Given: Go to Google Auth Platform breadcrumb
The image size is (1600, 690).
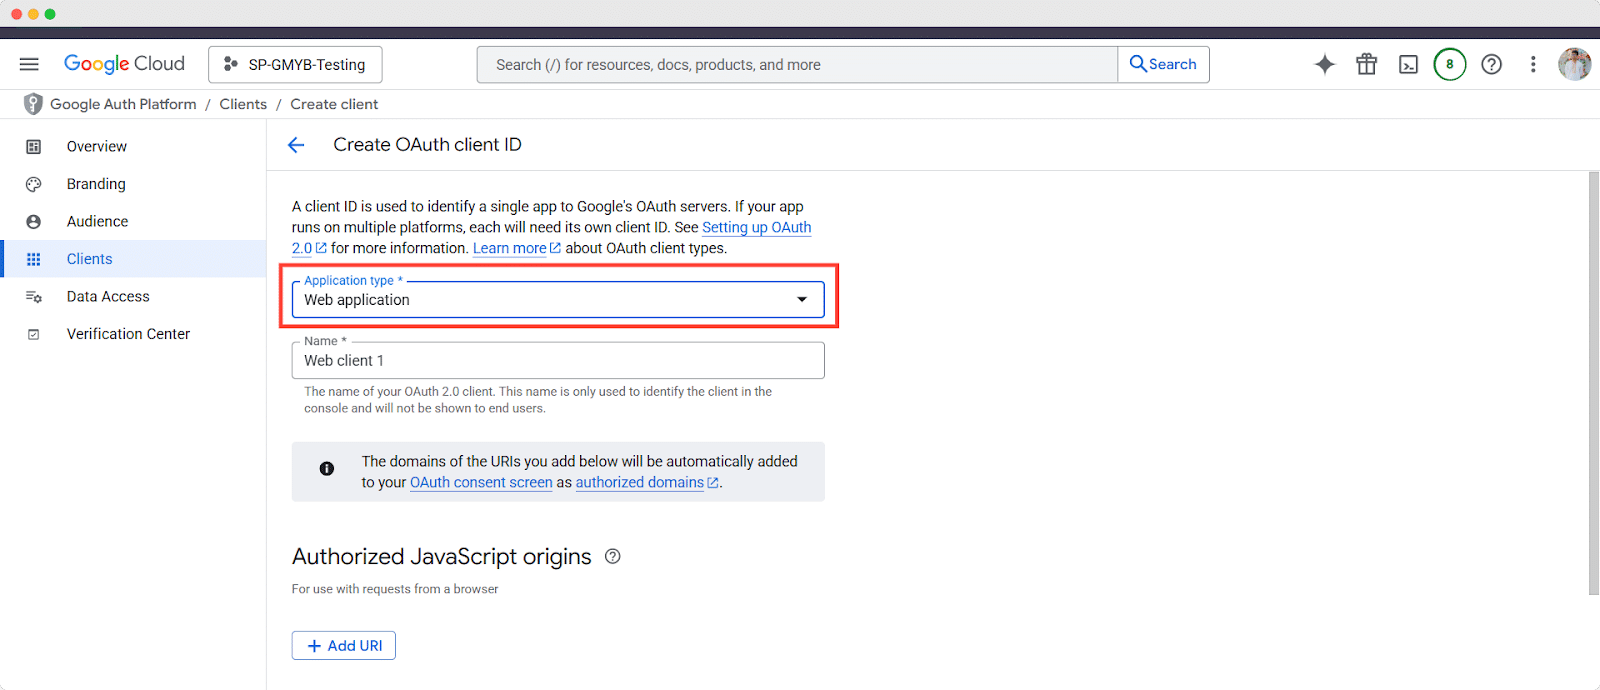Looking at the screenshot, I should 123,104.
